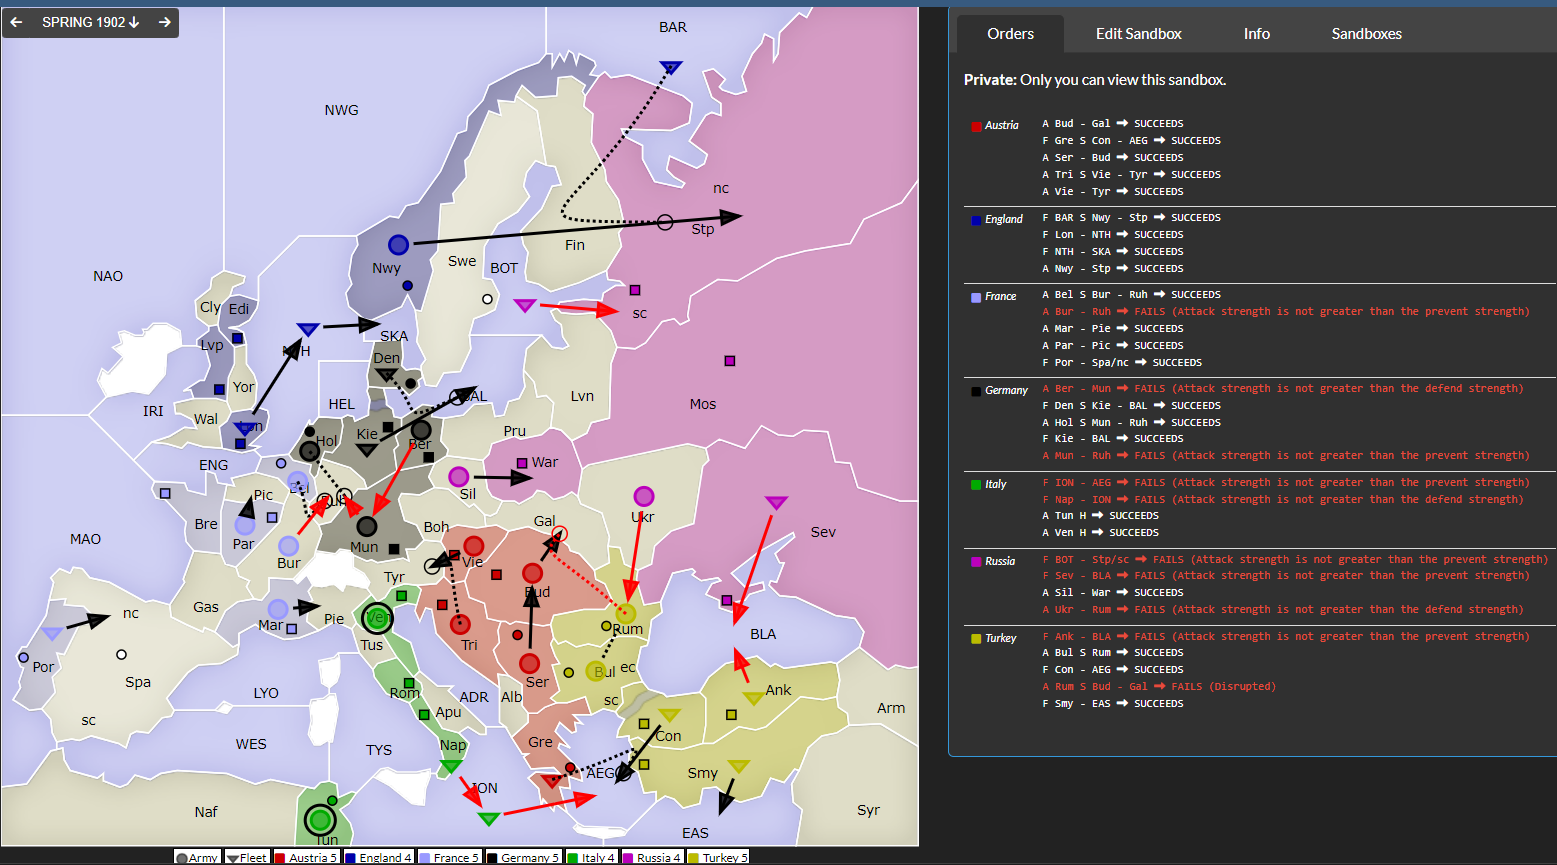Select the Russian fleet in Sevastopol
The image size is (1557, 865).
coord(776,502)
